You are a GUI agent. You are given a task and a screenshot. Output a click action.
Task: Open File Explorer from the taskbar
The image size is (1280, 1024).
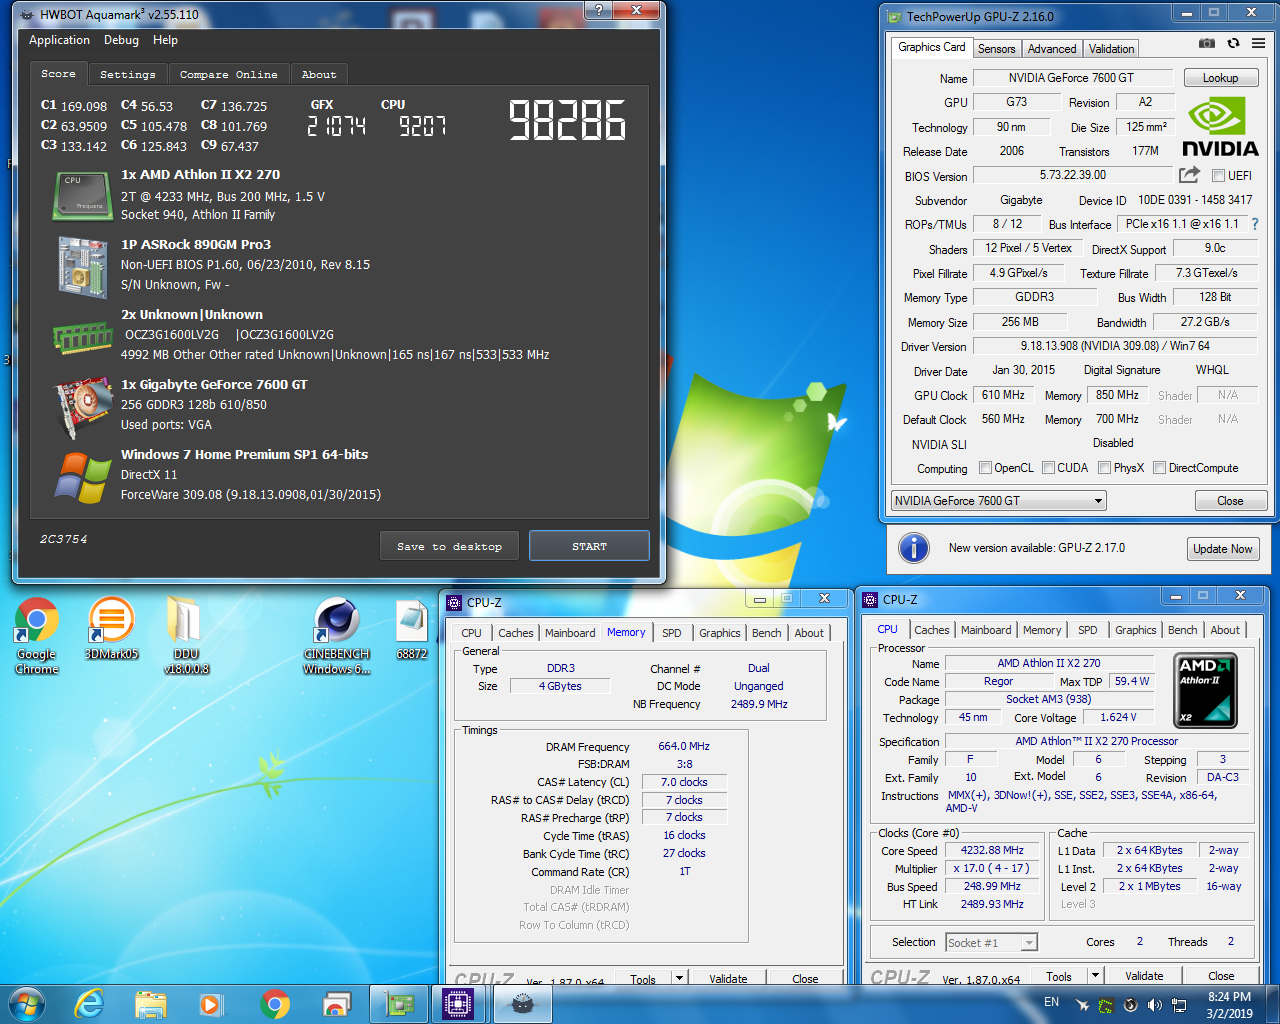pyautogui.click(x=151, y=1004)
